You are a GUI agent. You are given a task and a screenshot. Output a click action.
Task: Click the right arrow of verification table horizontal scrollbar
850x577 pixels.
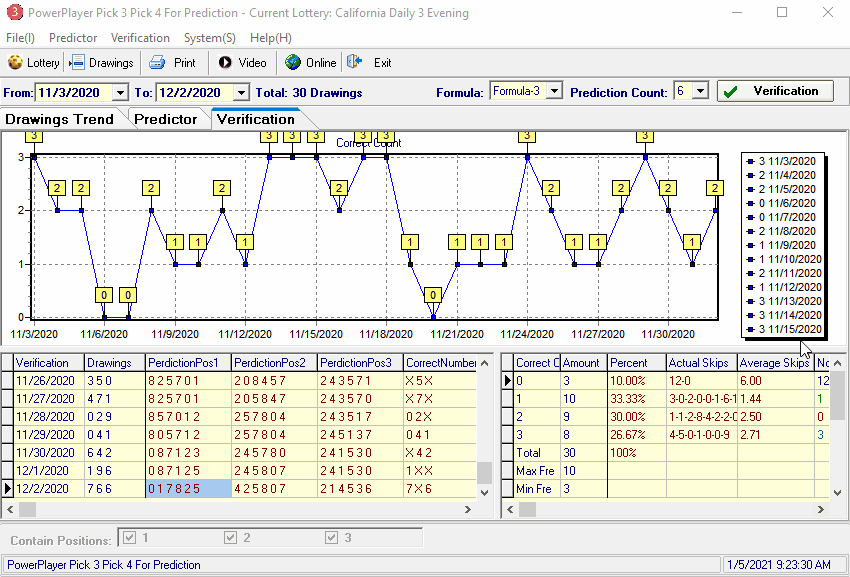pos(468,509)
